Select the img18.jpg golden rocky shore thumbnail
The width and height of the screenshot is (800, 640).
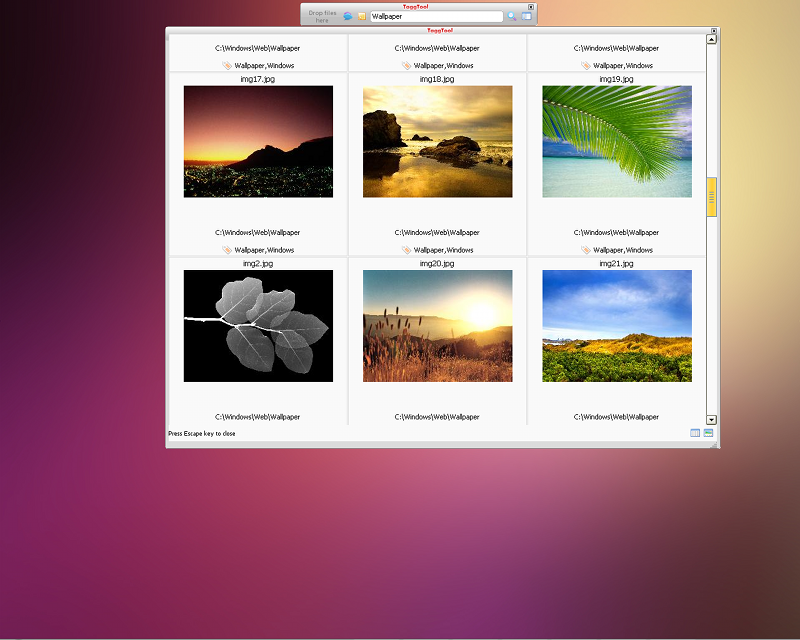coord(437,141)
